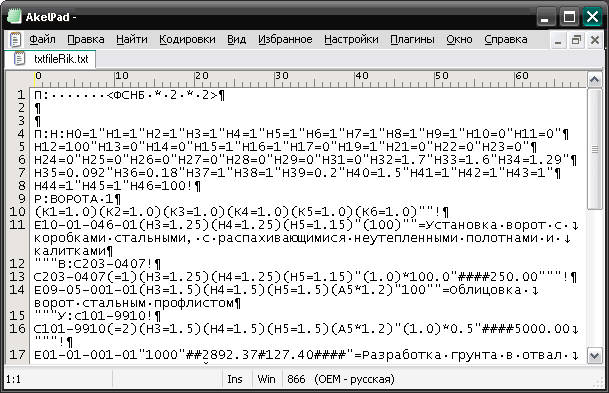Click the value ####250.00 on line 13
609x393 pixels.
pyautogui.click(x=498, y=277)
